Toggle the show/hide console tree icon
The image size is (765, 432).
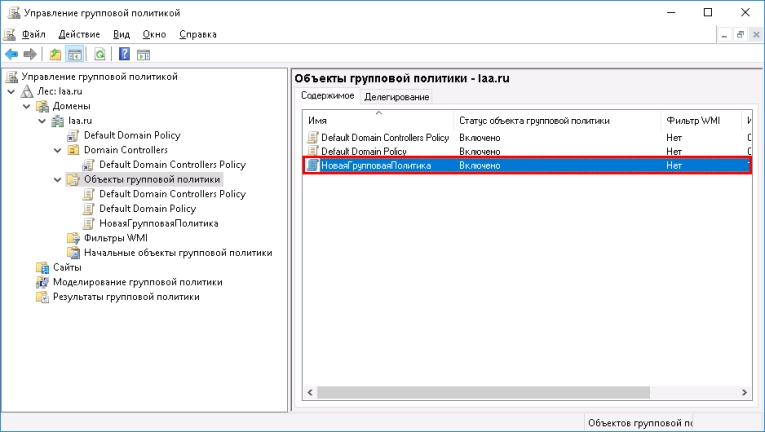click(x=74, y=54)
